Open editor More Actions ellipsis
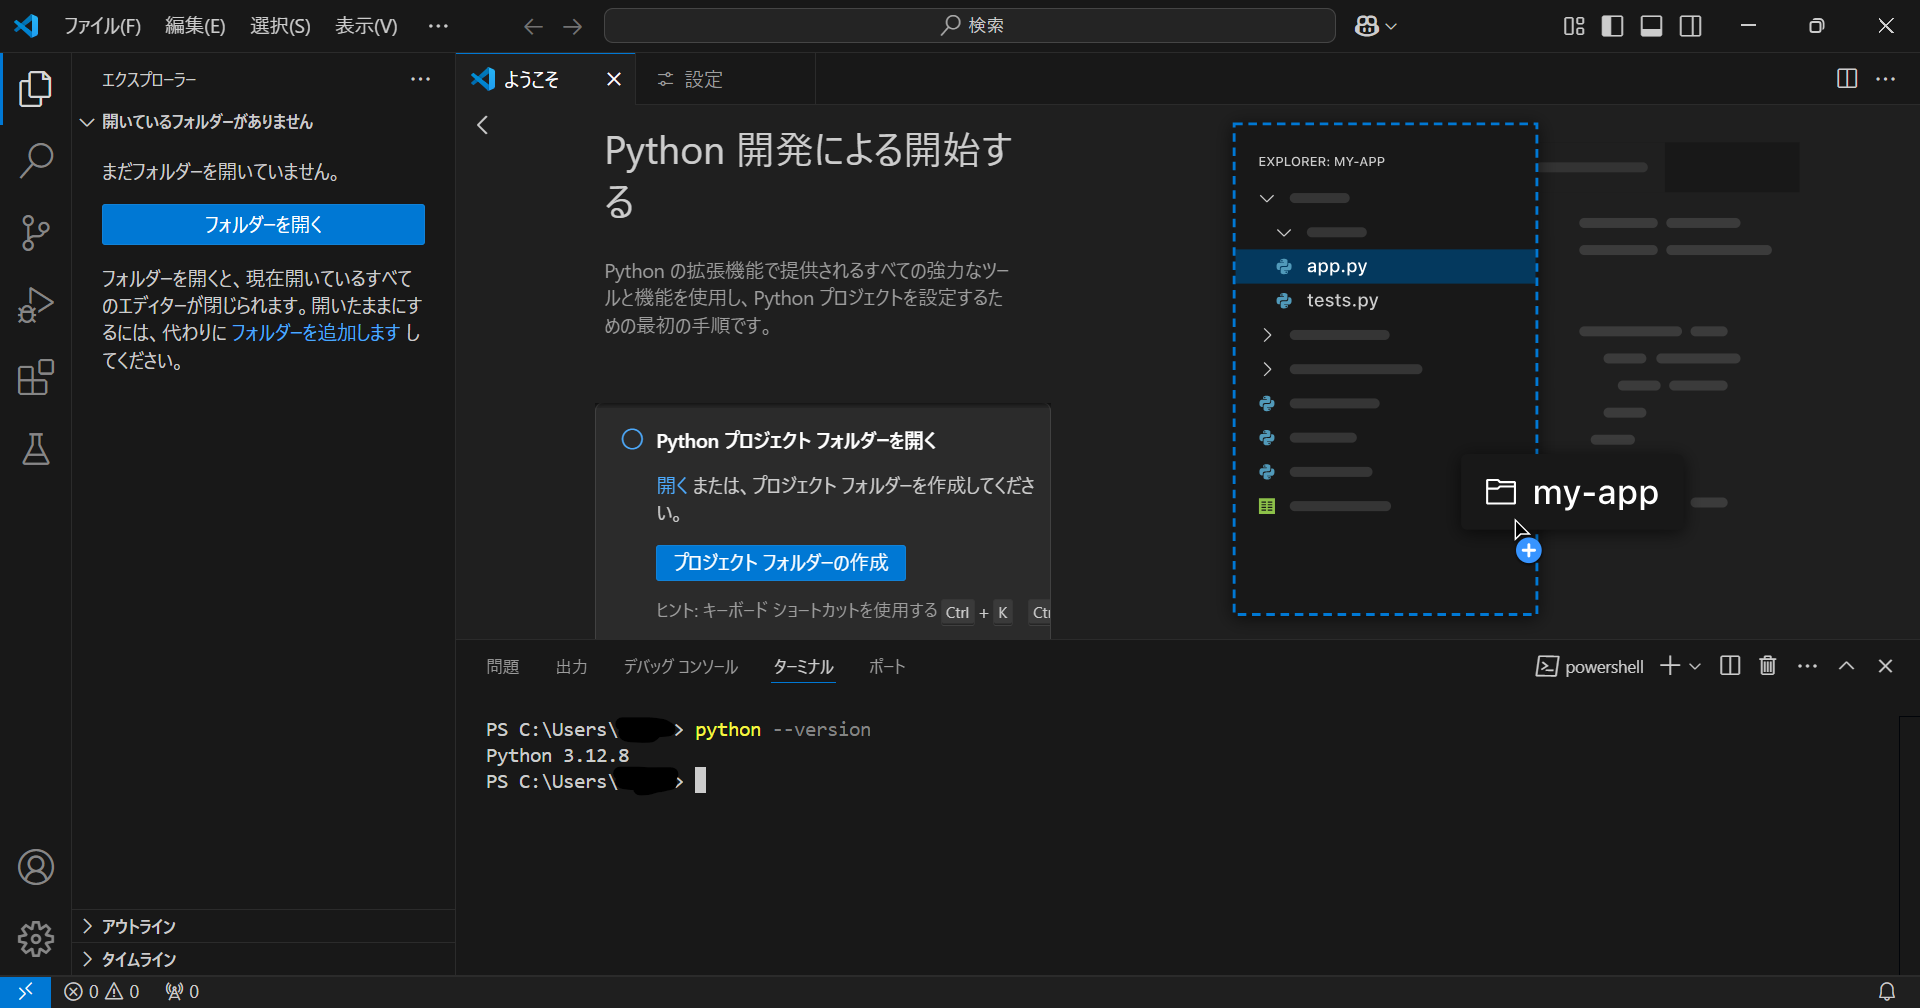Image resolution: width=1920 pixels, height=1008 pixels. [x=1886, y=79]
